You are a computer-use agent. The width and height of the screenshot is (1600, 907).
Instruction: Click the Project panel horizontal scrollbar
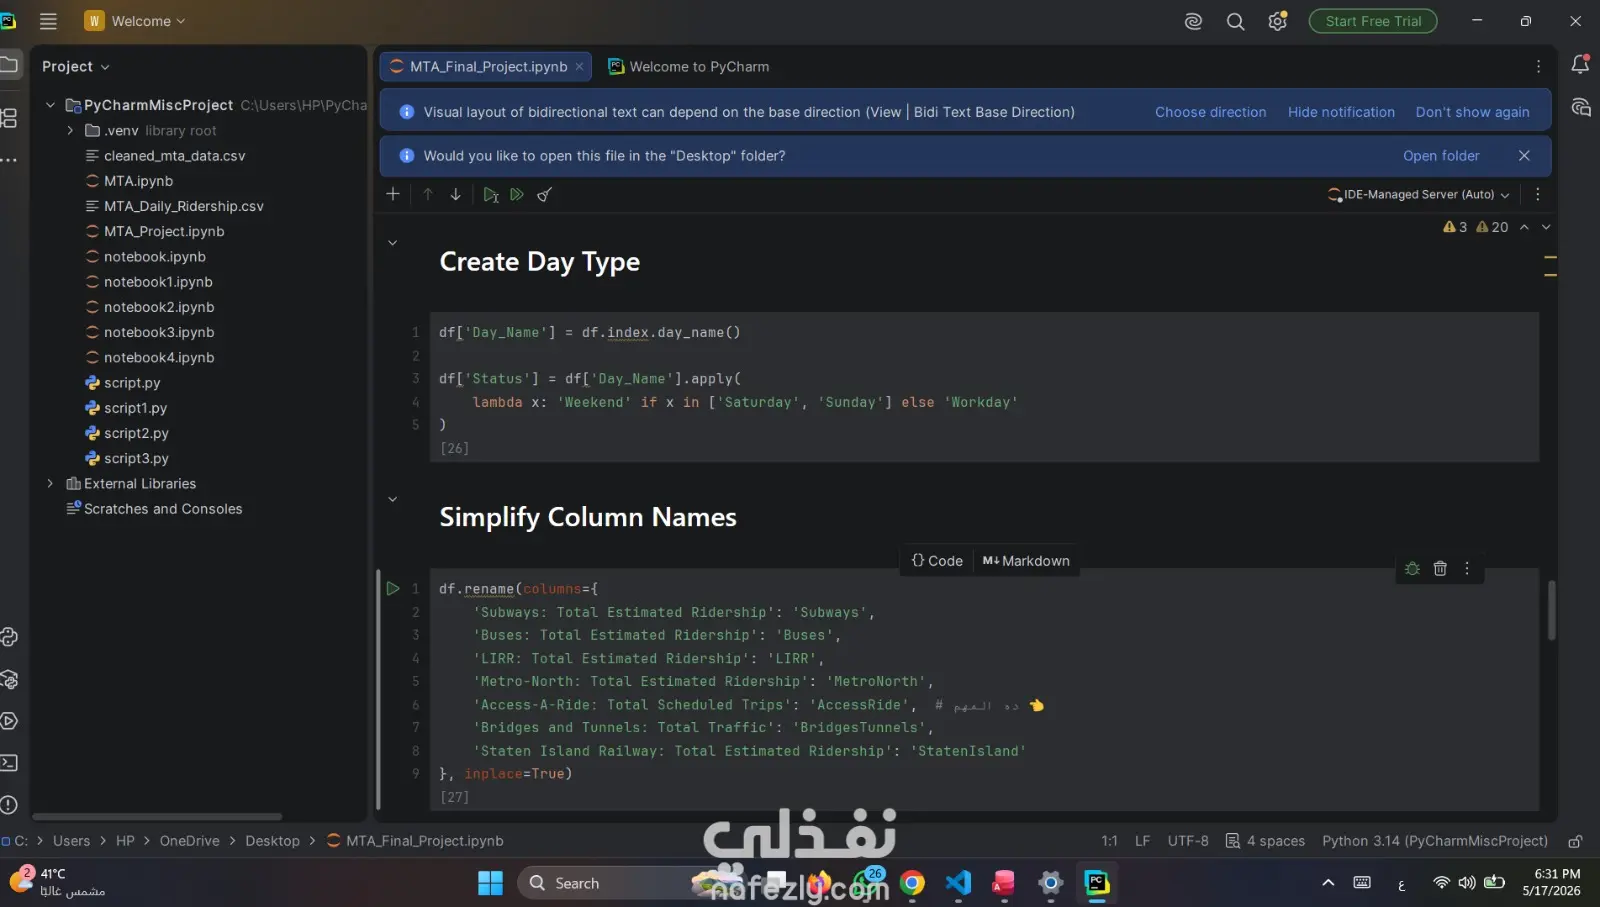[157, 816]
